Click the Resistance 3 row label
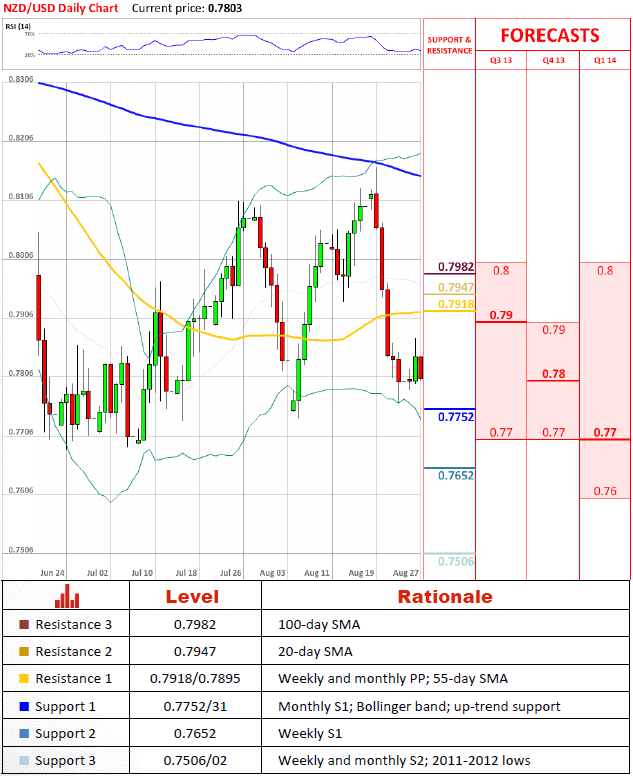 click(74, 625)
